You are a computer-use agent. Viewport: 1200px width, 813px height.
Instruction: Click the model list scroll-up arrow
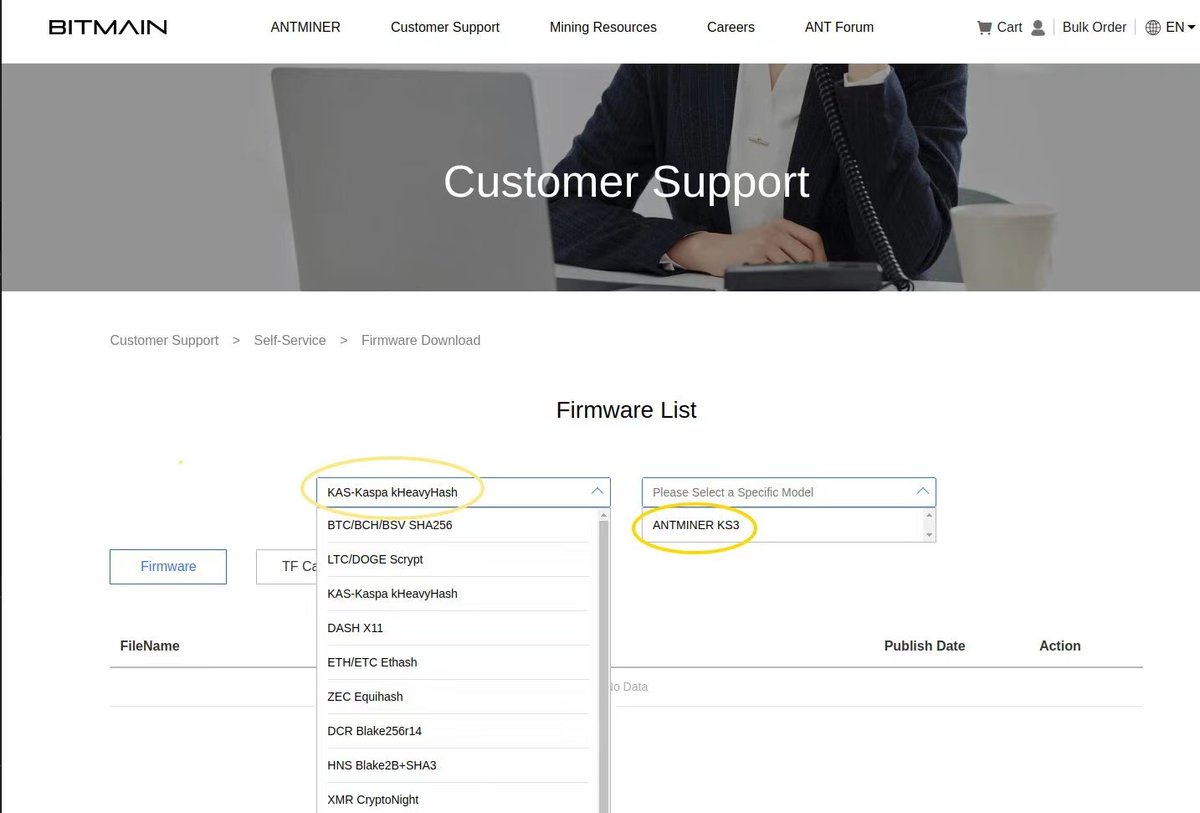click(930, 515)
